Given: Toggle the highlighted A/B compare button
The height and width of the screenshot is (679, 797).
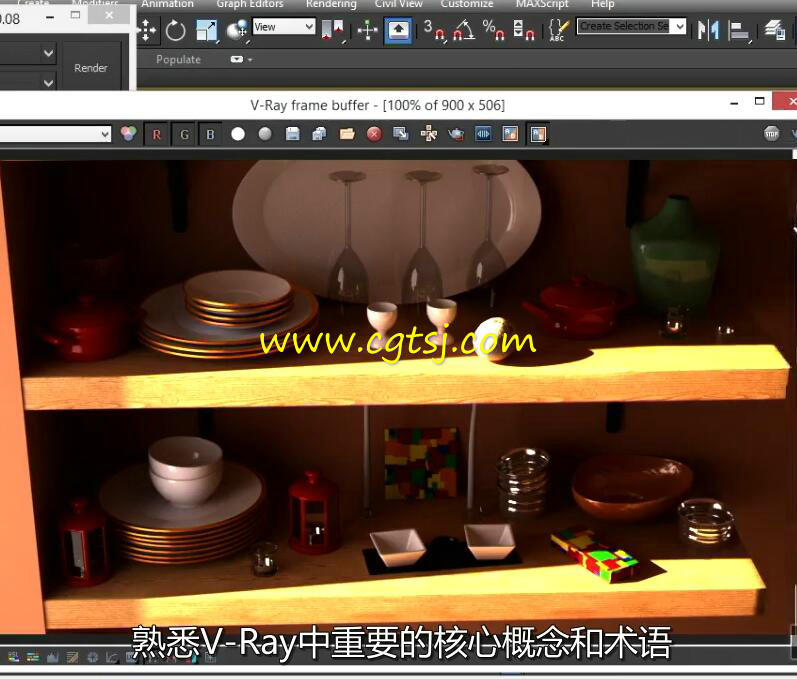Looking at the screenshot, I should click(x=537, y=134).
